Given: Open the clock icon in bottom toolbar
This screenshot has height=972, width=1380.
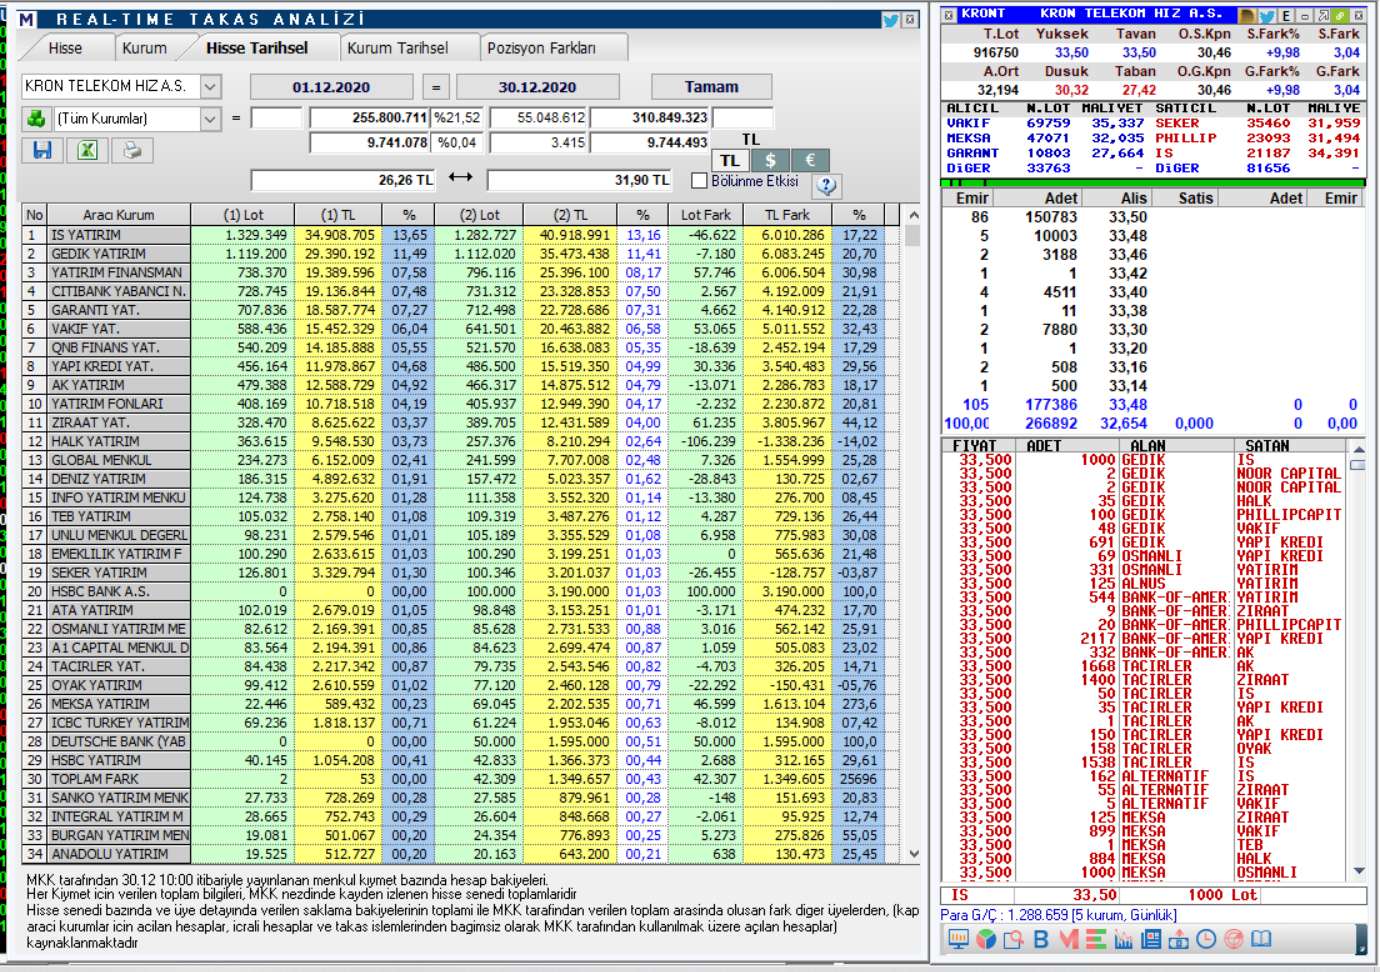Looking at the screenshot, I should coord(1206,939).
